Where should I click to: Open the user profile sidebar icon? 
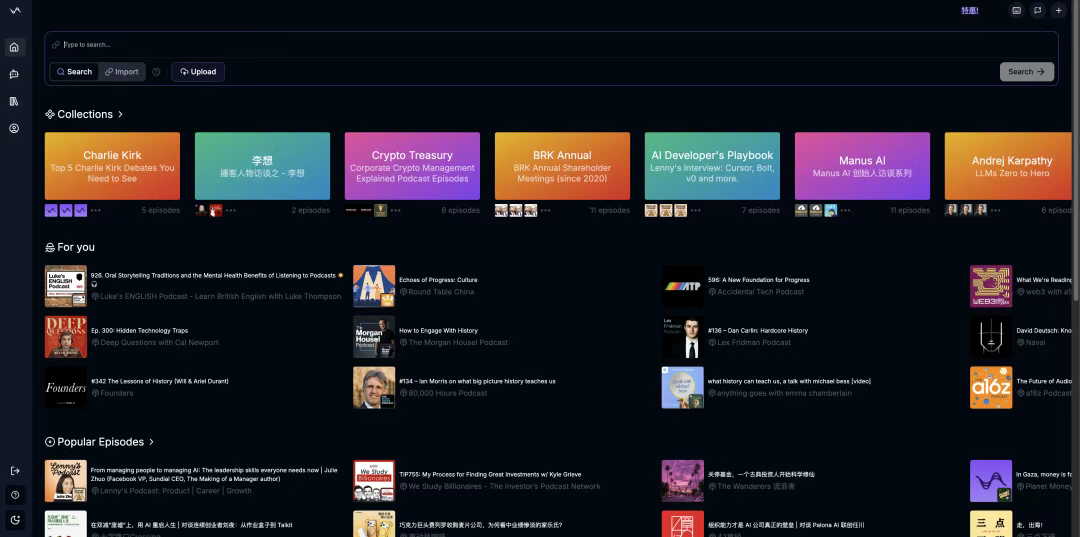point(14,128)
